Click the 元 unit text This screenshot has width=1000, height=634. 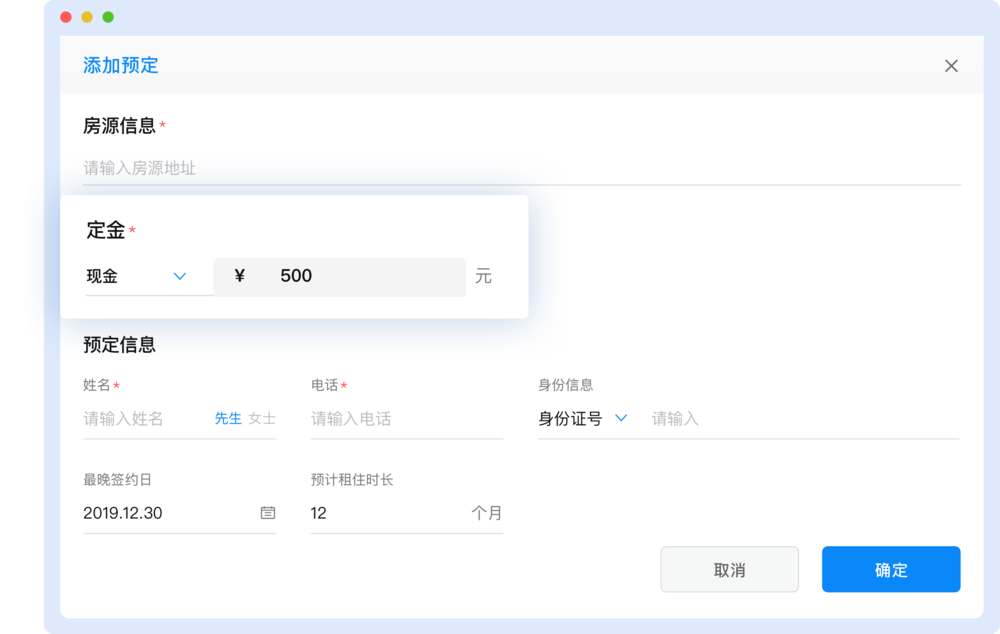click(483, 276)
